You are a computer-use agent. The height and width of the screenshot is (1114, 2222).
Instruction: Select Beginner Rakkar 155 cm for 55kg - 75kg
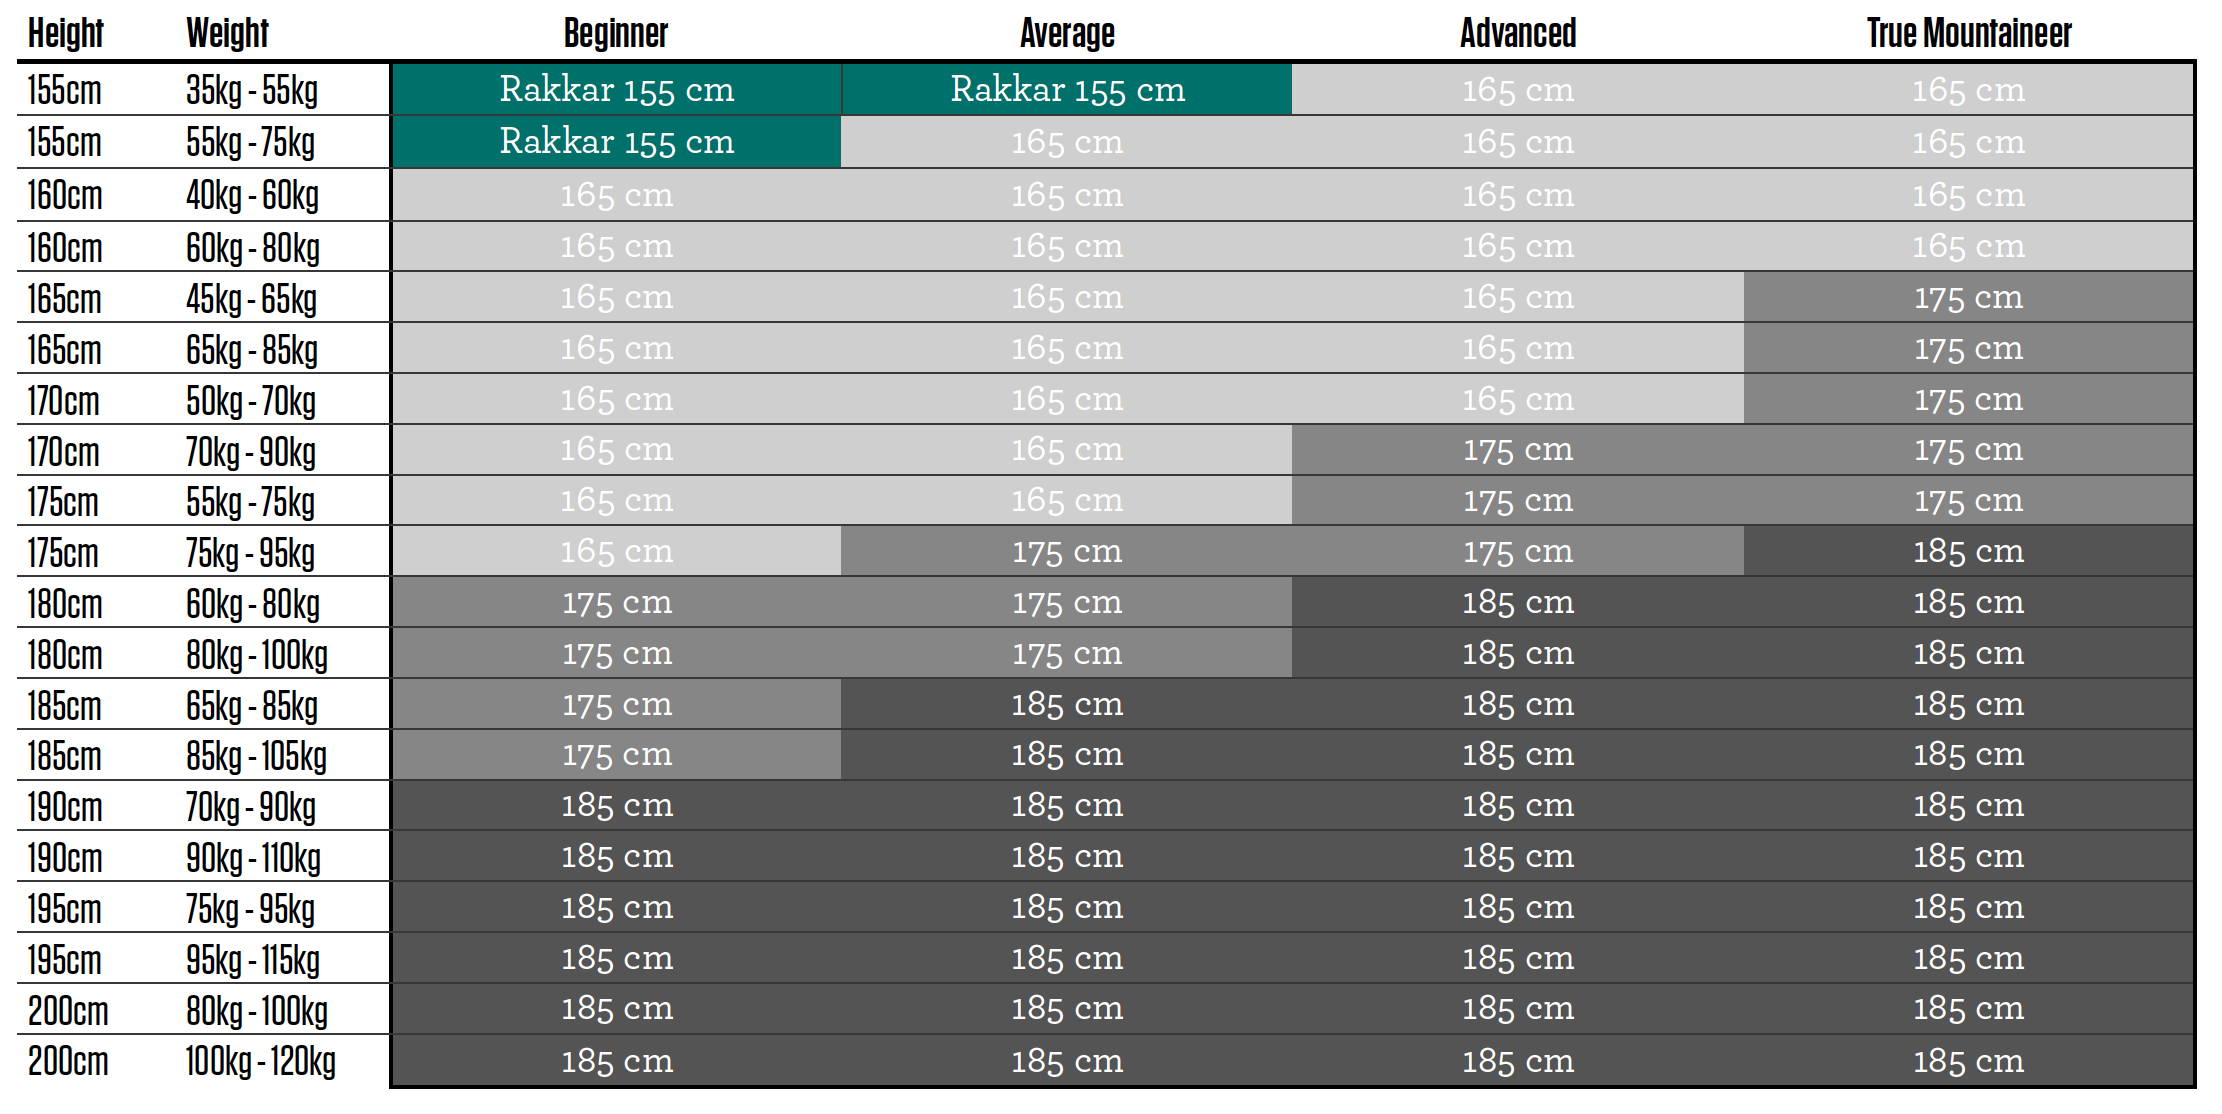pyautogui.click(x=616, y=141)
